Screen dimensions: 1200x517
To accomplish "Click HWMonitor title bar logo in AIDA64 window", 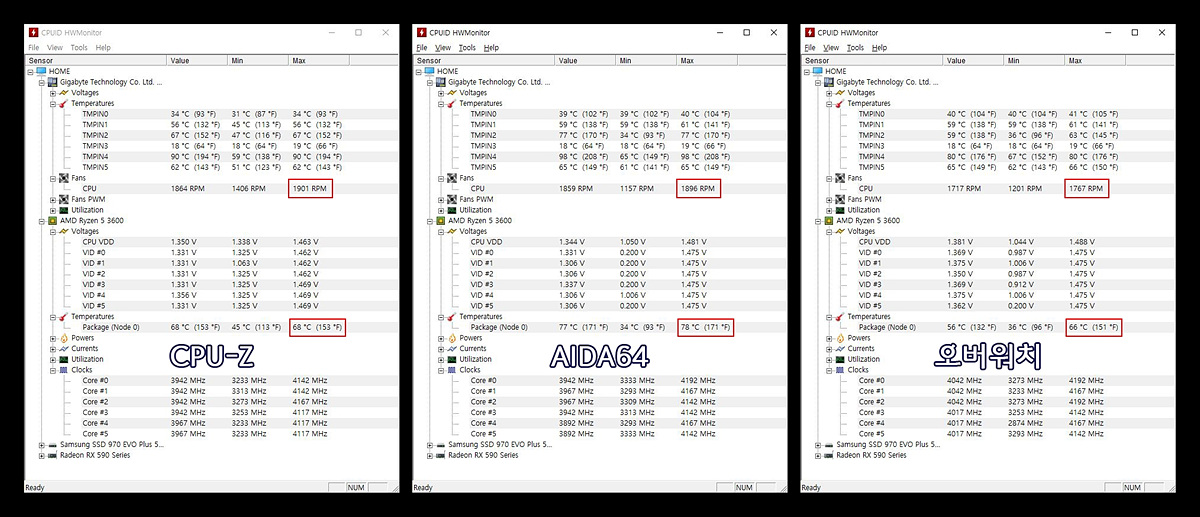I will click(x=421, y=32).
